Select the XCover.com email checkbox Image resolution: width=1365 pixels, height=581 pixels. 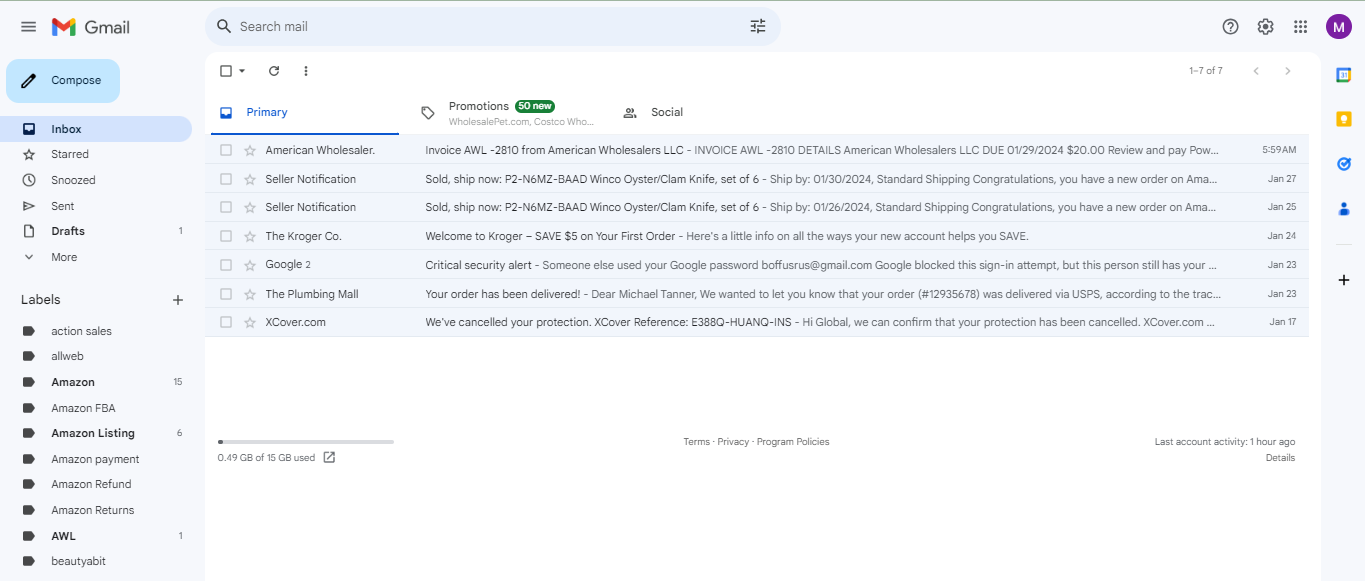[x=226, y=322]
